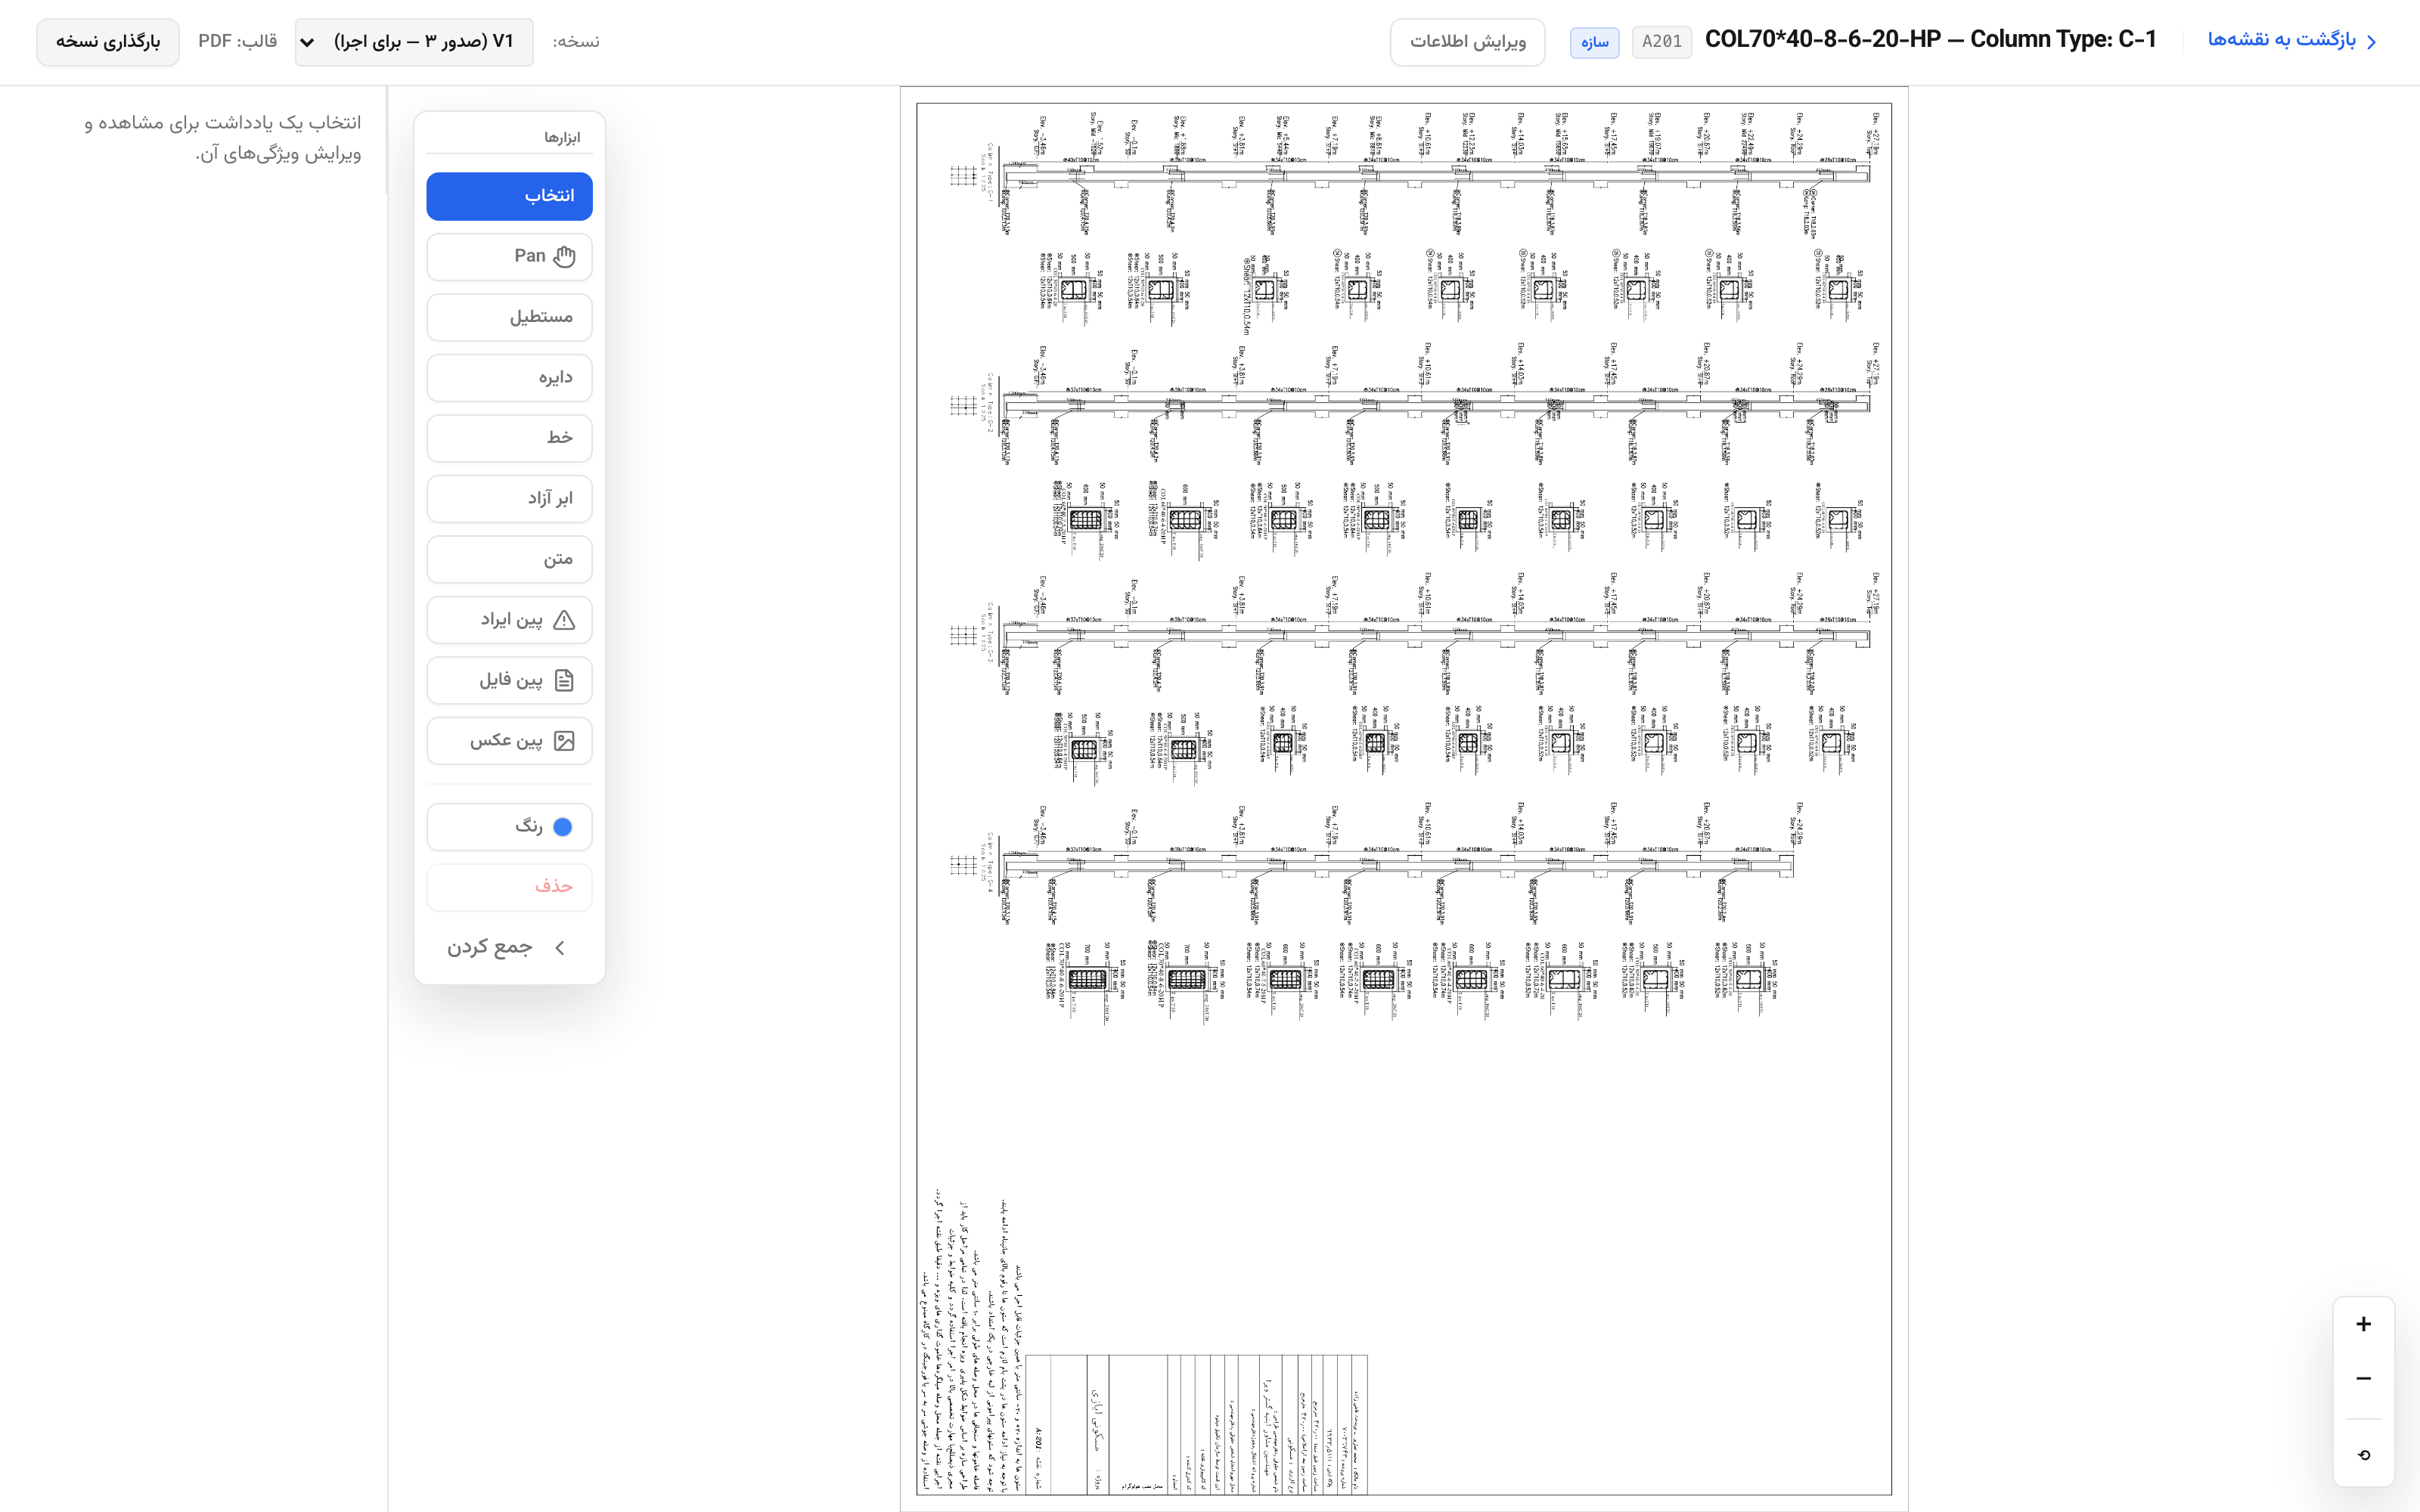Pick the خط line tool
Screen dimensions: 2420x1512
click(x=509, y=438)
